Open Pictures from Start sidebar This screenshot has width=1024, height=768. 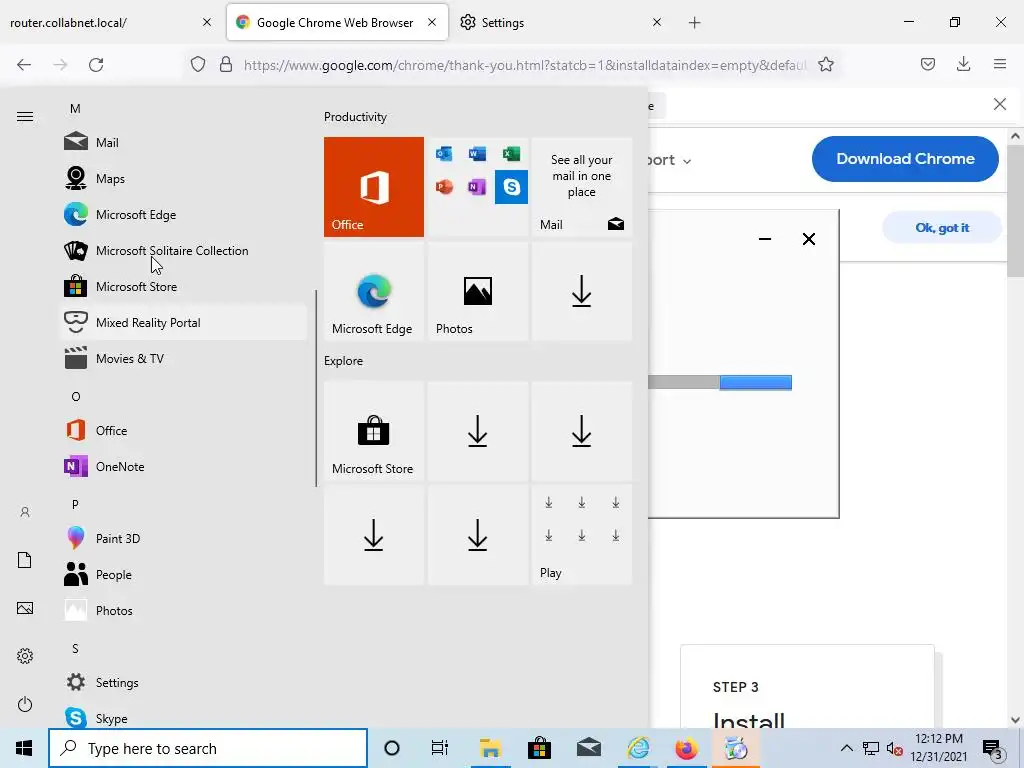click(x=25, y=608)
